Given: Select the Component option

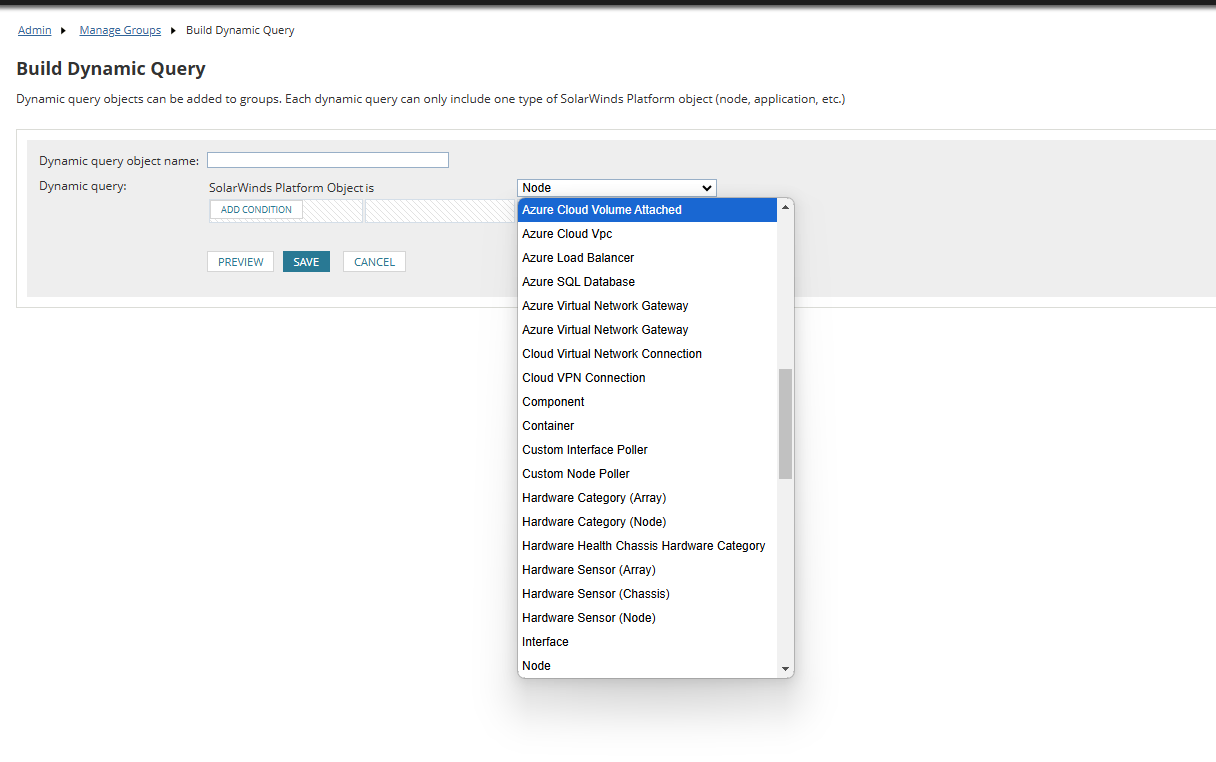Looking at the screenshot, I should pyautogui.click(x=647, y=402).
